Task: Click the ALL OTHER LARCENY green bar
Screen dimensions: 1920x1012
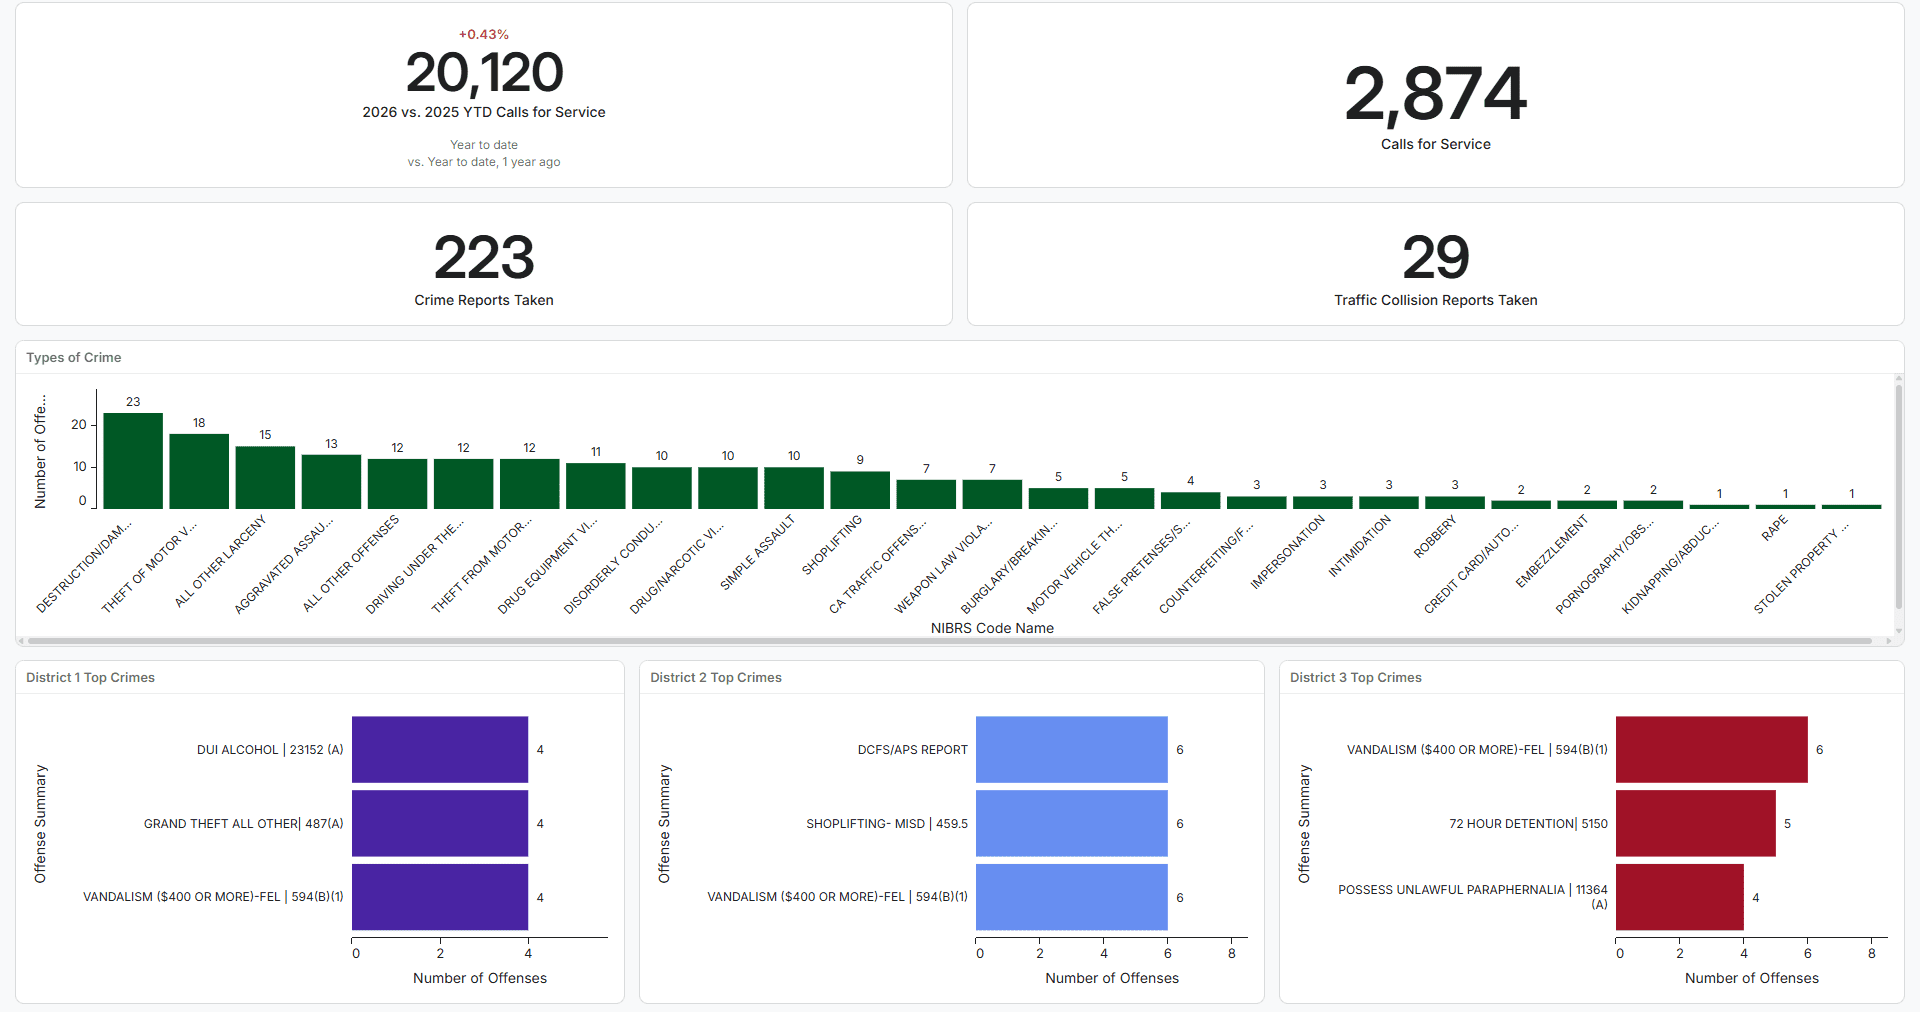Action: tap(265, 477)
